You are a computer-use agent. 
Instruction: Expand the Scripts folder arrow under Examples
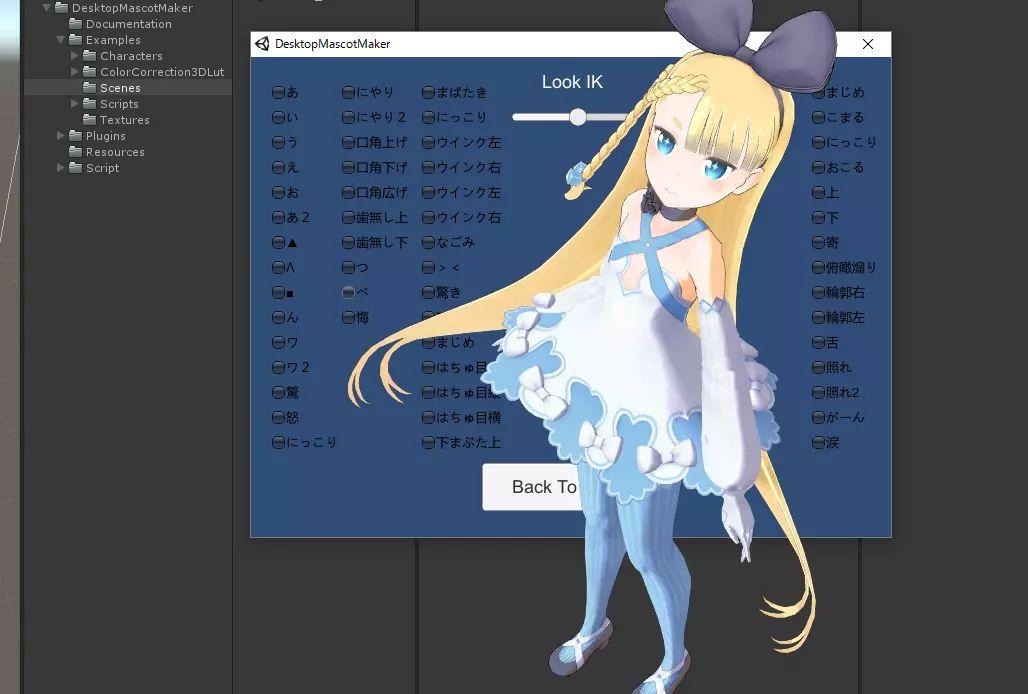point(74,104)
